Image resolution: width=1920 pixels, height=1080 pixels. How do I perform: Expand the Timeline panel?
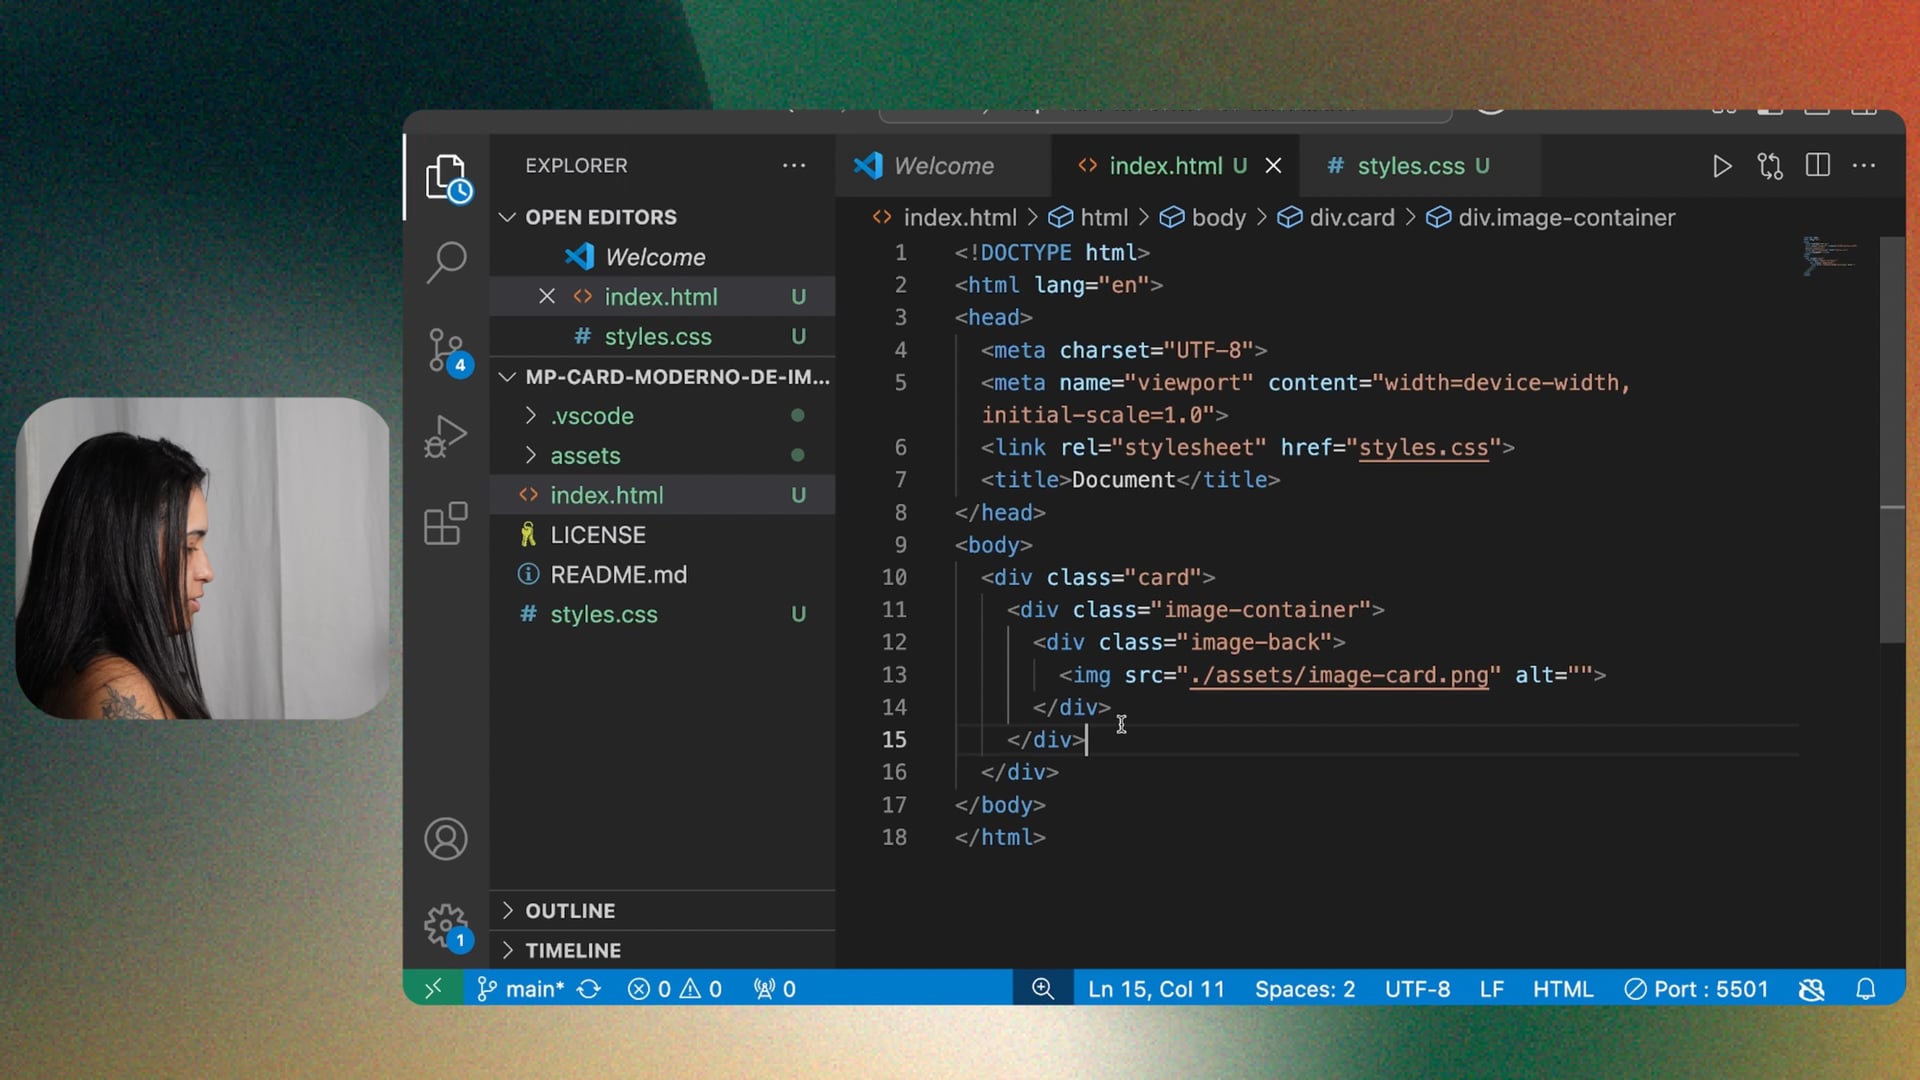click(x=572, y=950)
